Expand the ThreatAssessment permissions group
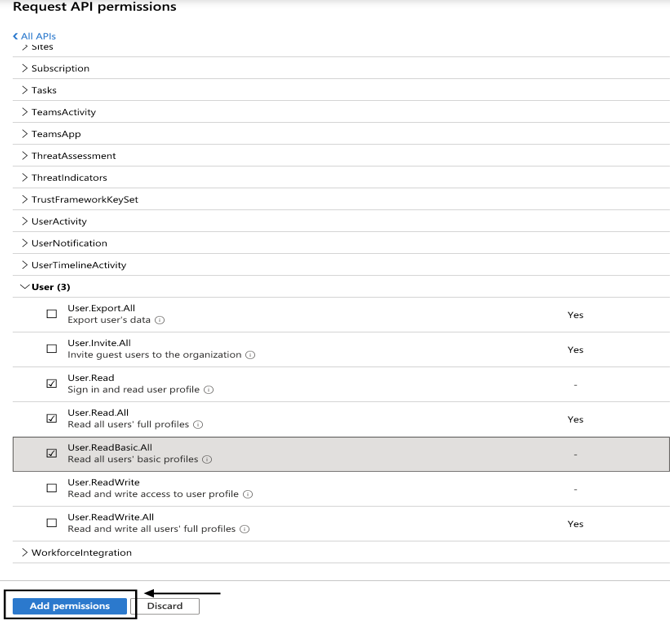This screenshot has height=625, width=670. [25, 156]
